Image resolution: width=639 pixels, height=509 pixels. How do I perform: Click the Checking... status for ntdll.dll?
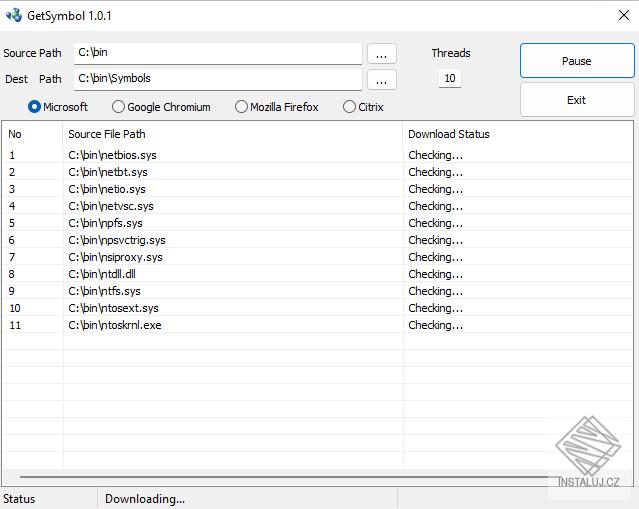(435, 274)
